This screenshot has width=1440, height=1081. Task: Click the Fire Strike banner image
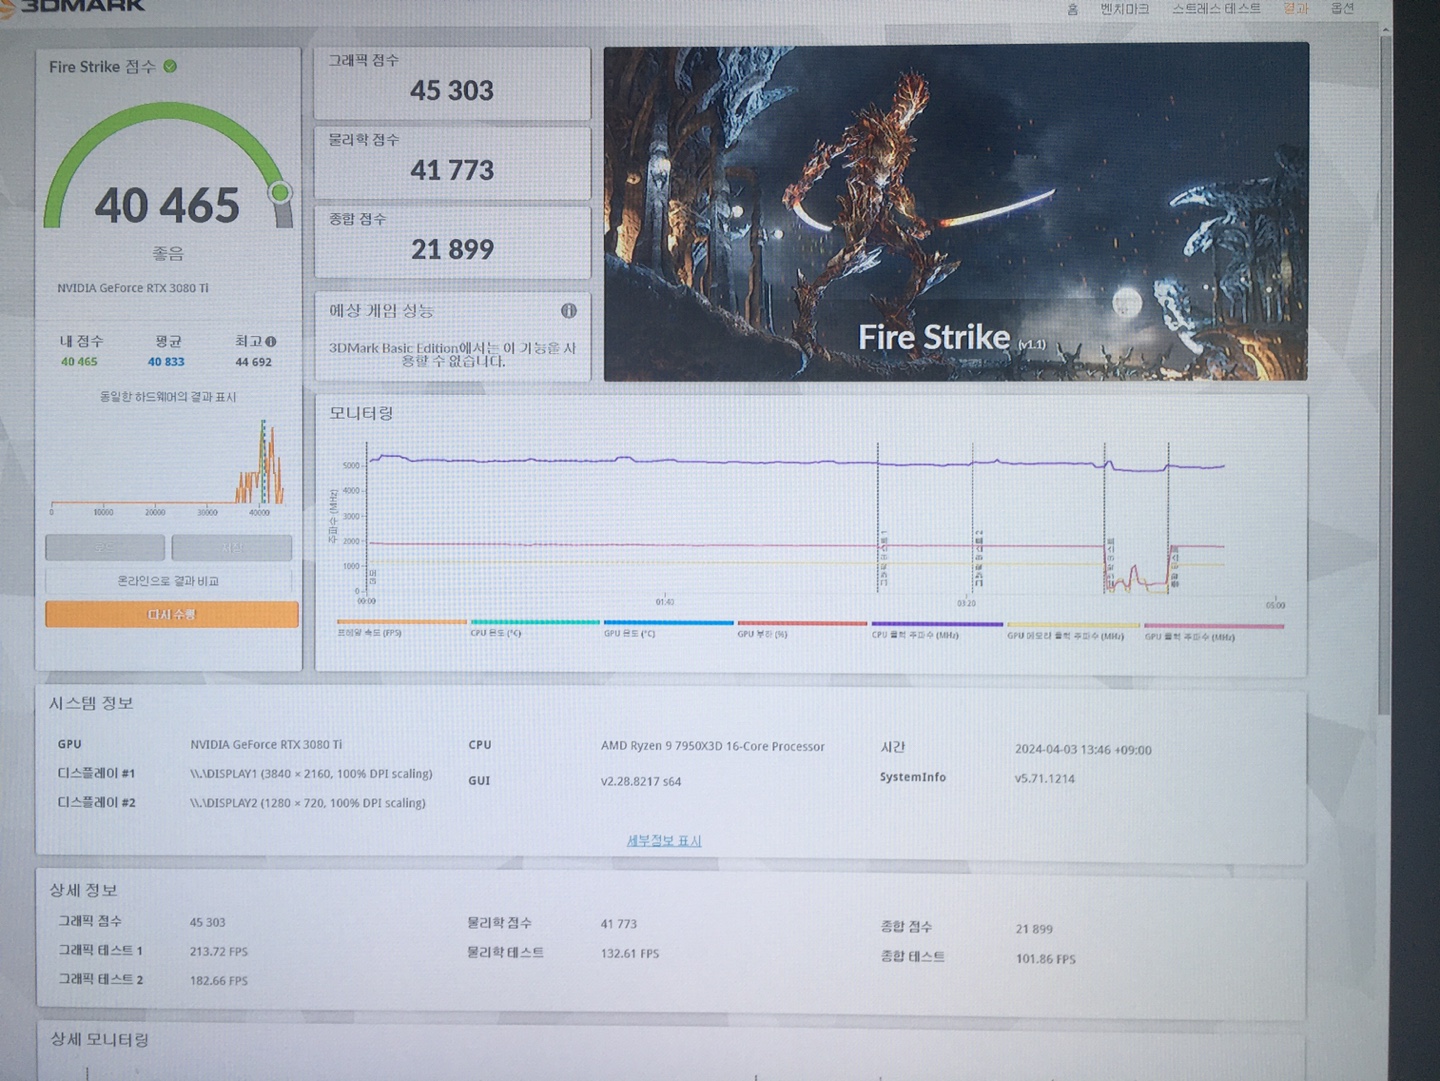point(956,212)
